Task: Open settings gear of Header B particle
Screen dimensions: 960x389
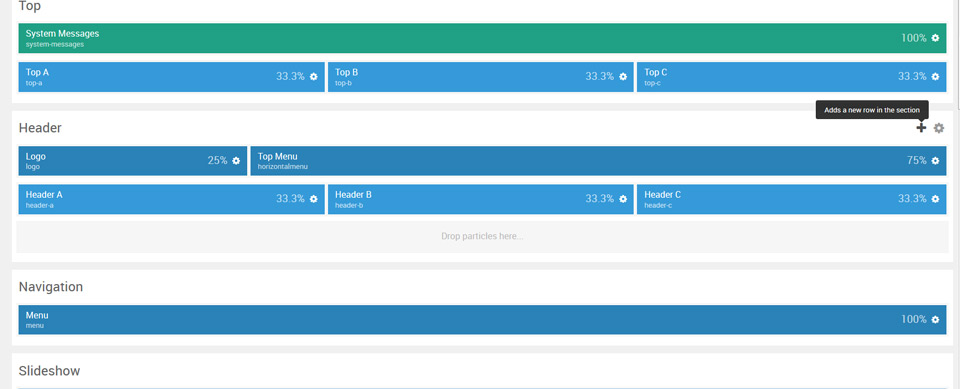Action: [623, 199]
